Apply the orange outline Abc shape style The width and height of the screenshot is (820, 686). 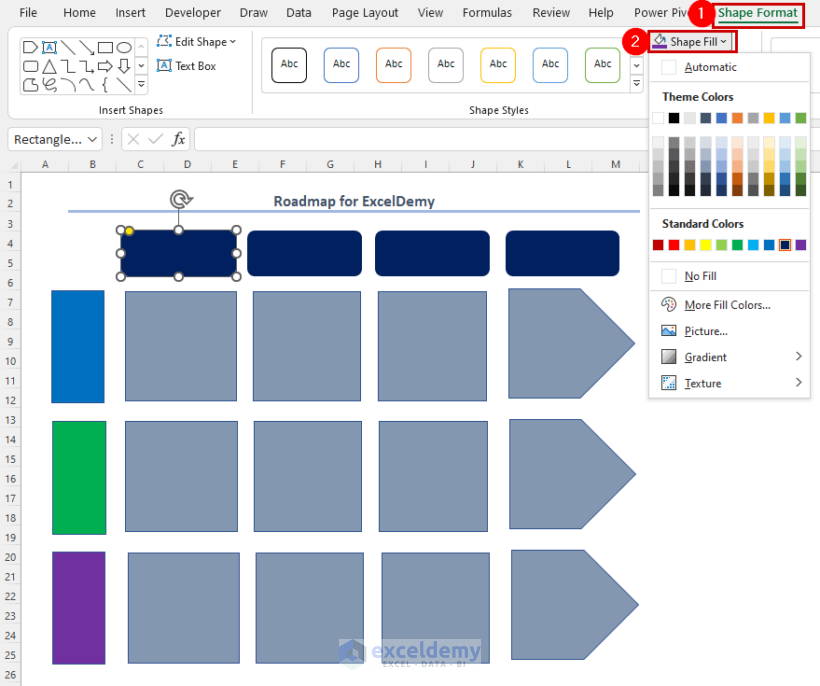point(394,65)
